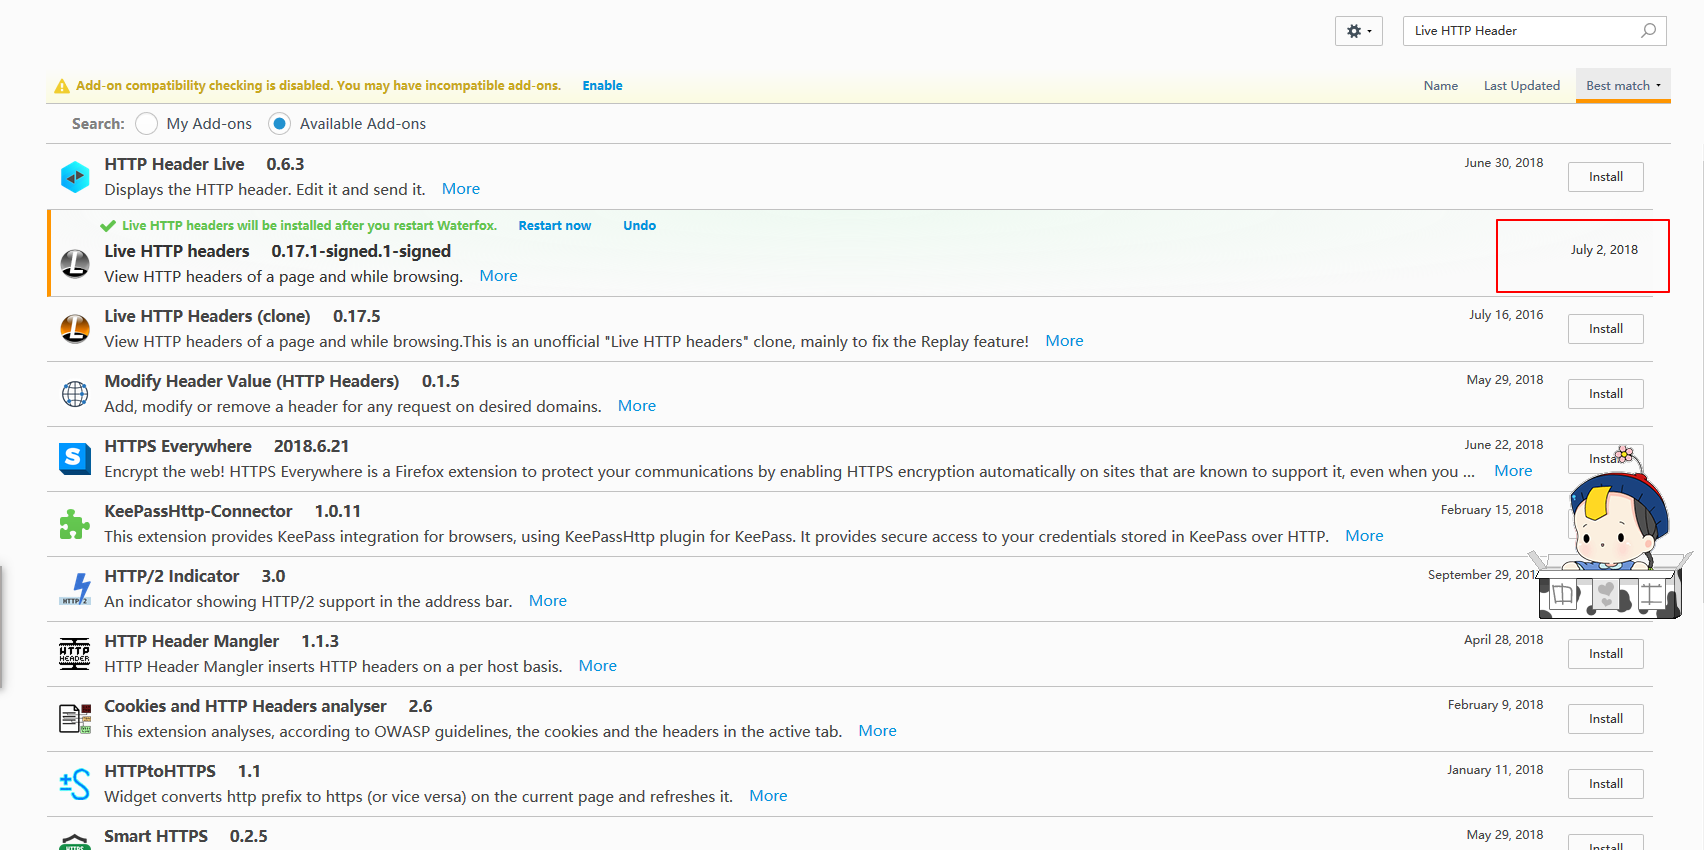Click the HTTP/2 Indicator lightning icon
Image resolution: width=1704 pixels, height=850 pixels.
pos(75,589)
